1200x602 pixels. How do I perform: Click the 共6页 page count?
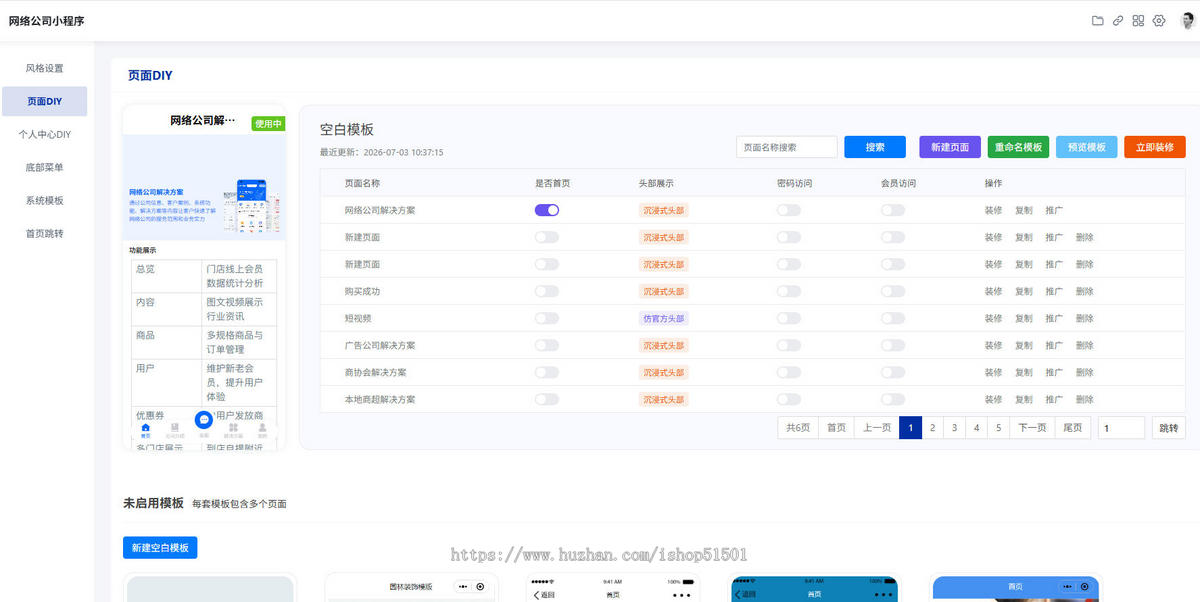798,428
